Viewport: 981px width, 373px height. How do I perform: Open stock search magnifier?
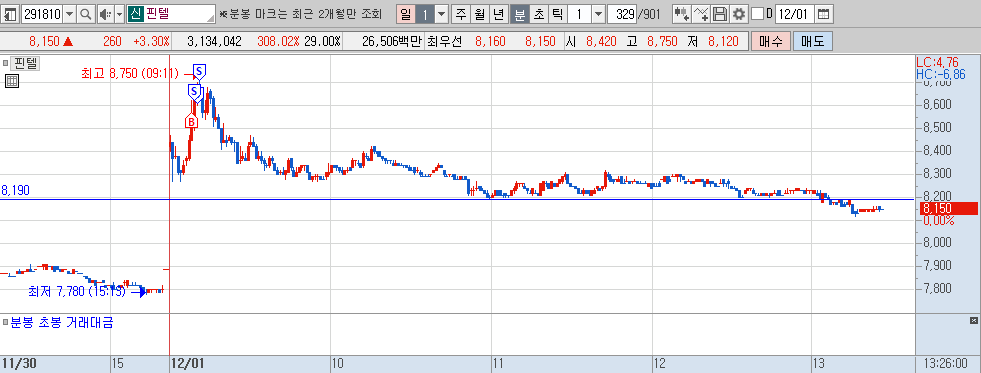click(86, 13)
